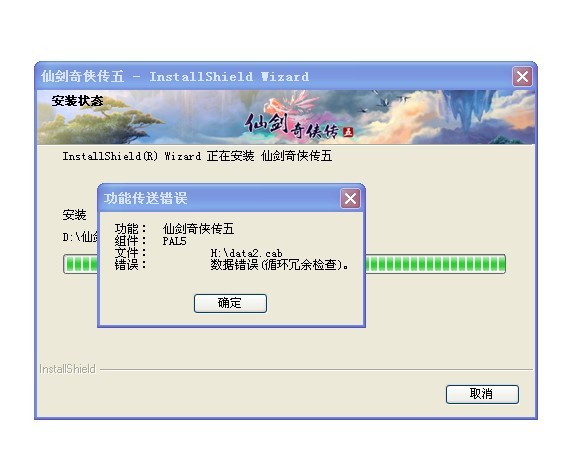Close the 功能传送错误 error dialog

[x=350, y=199]
